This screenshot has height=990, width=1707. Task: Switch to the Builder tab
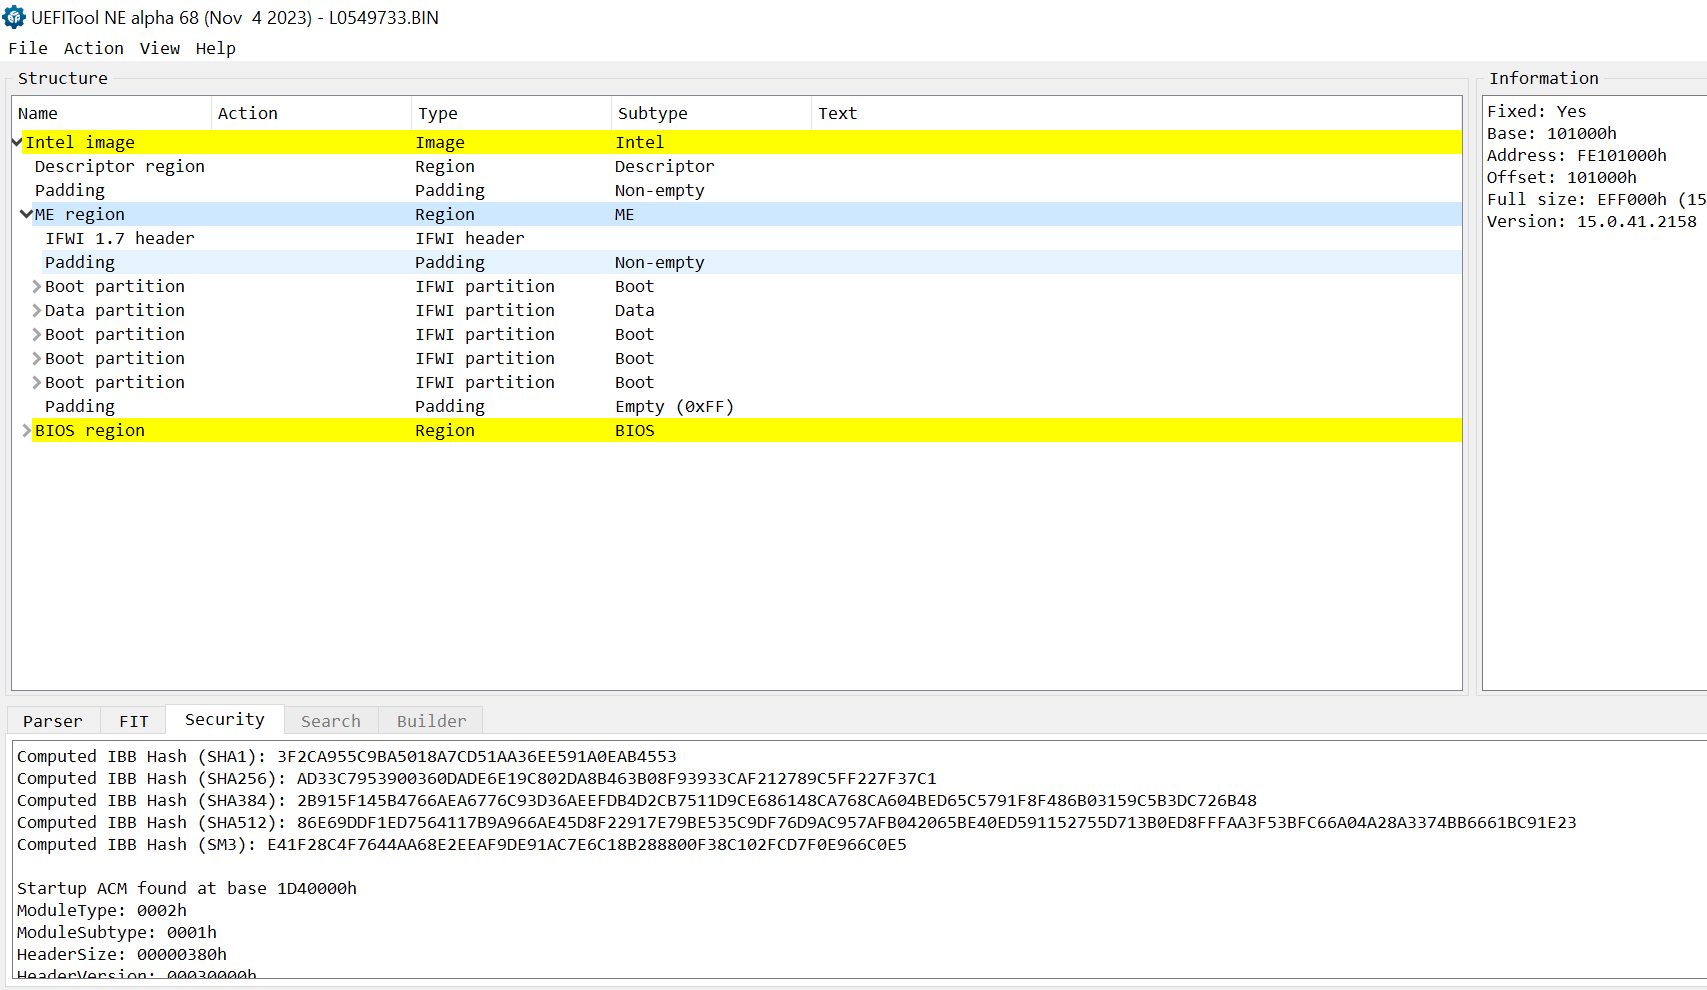pyautogui.click(x=432, y=721)
